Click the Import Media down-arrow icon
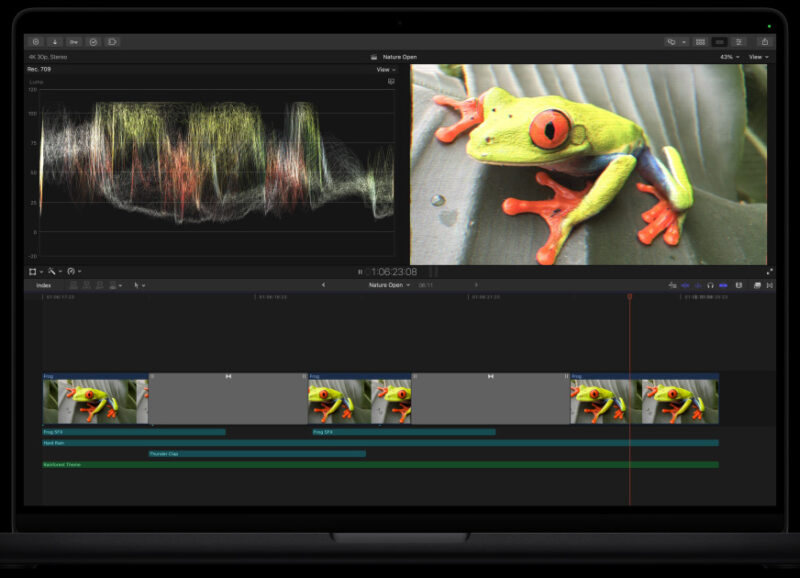 [55, 42]
